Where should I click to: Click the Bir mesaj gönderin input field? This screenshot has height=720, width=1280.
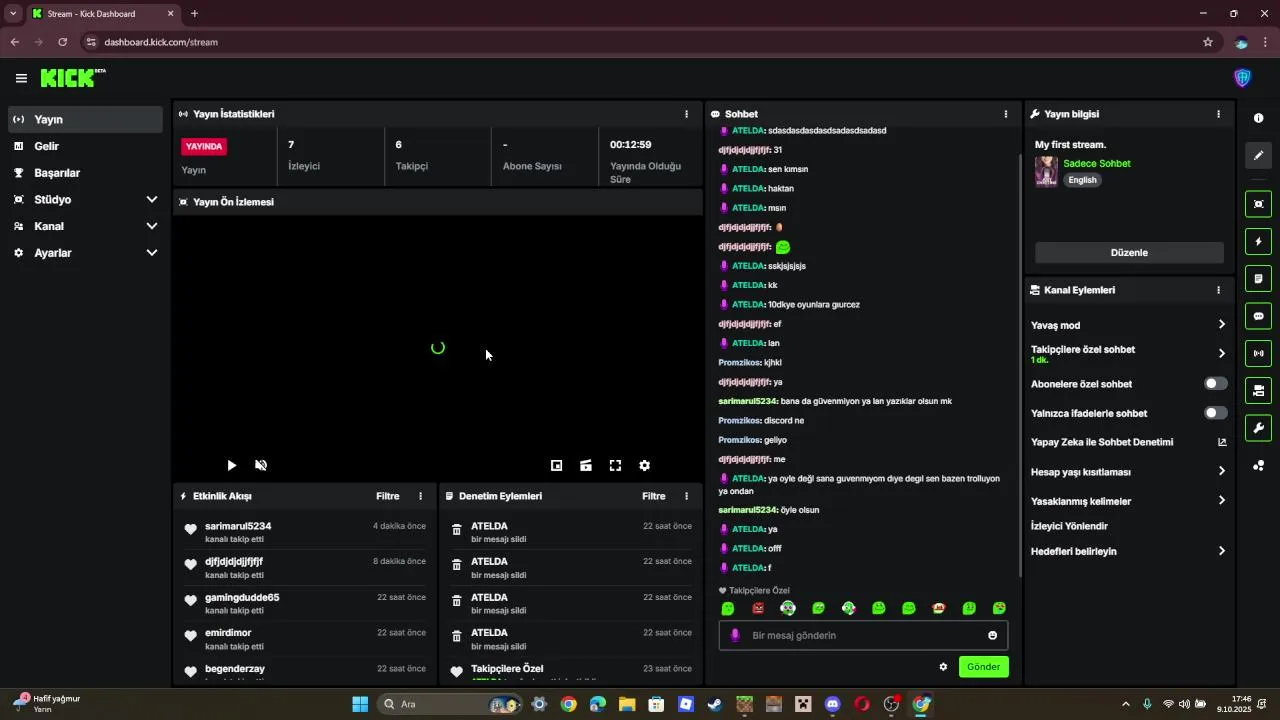863,635
